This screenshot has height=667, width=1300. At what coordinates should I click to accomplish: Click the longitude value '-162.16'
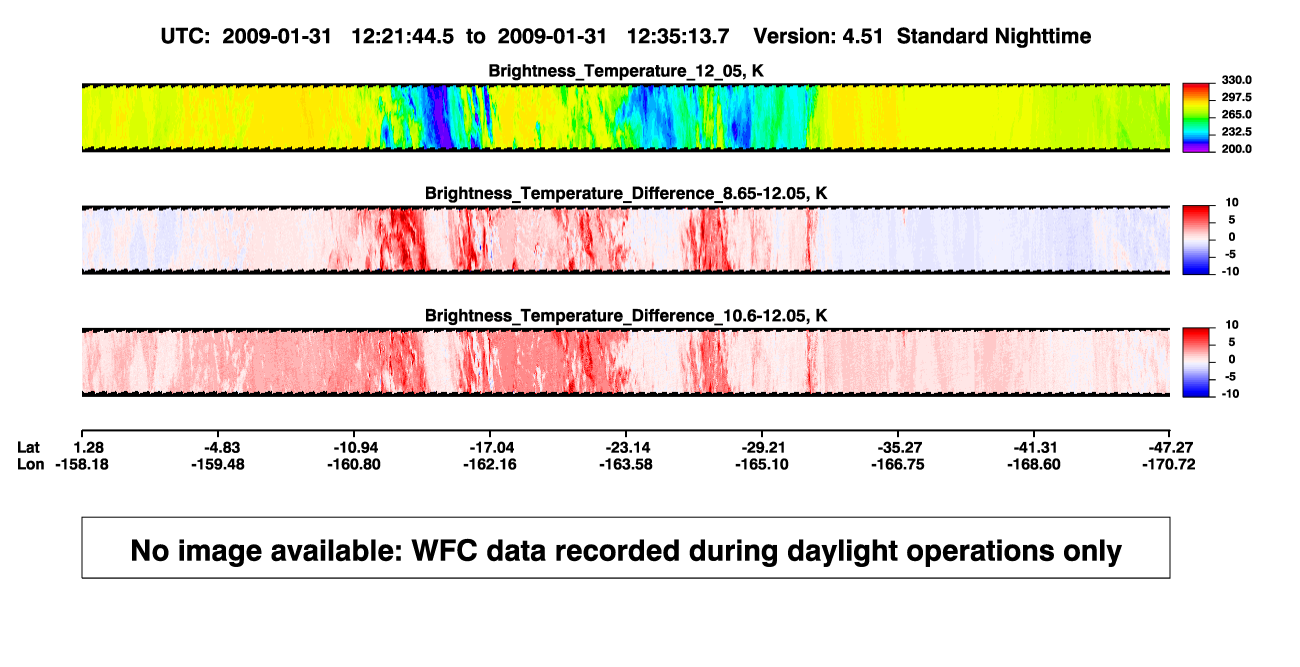(x=489, y=464)
